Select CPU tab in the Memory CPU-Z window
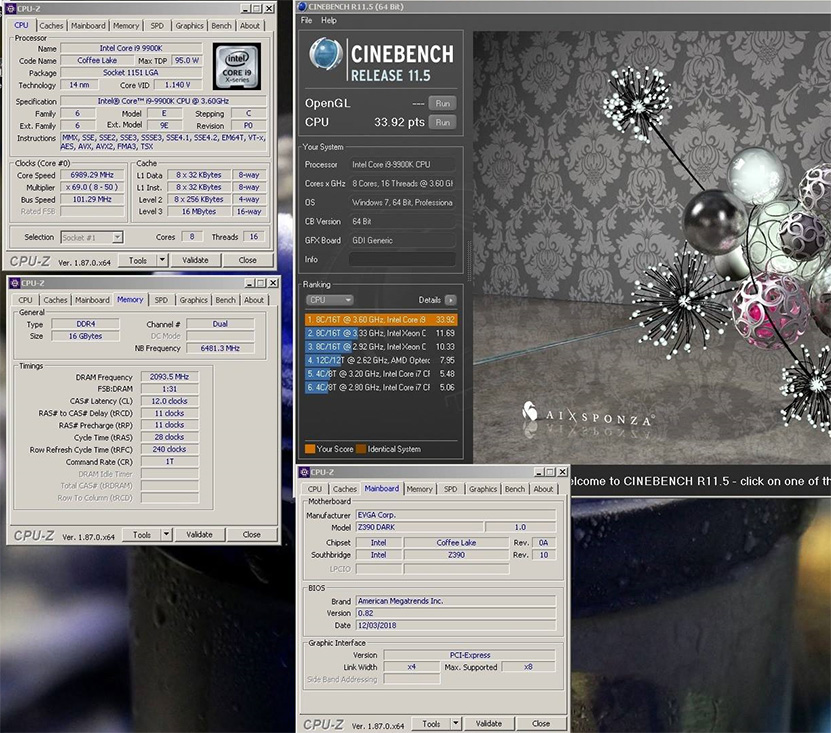 click(25, 300)
